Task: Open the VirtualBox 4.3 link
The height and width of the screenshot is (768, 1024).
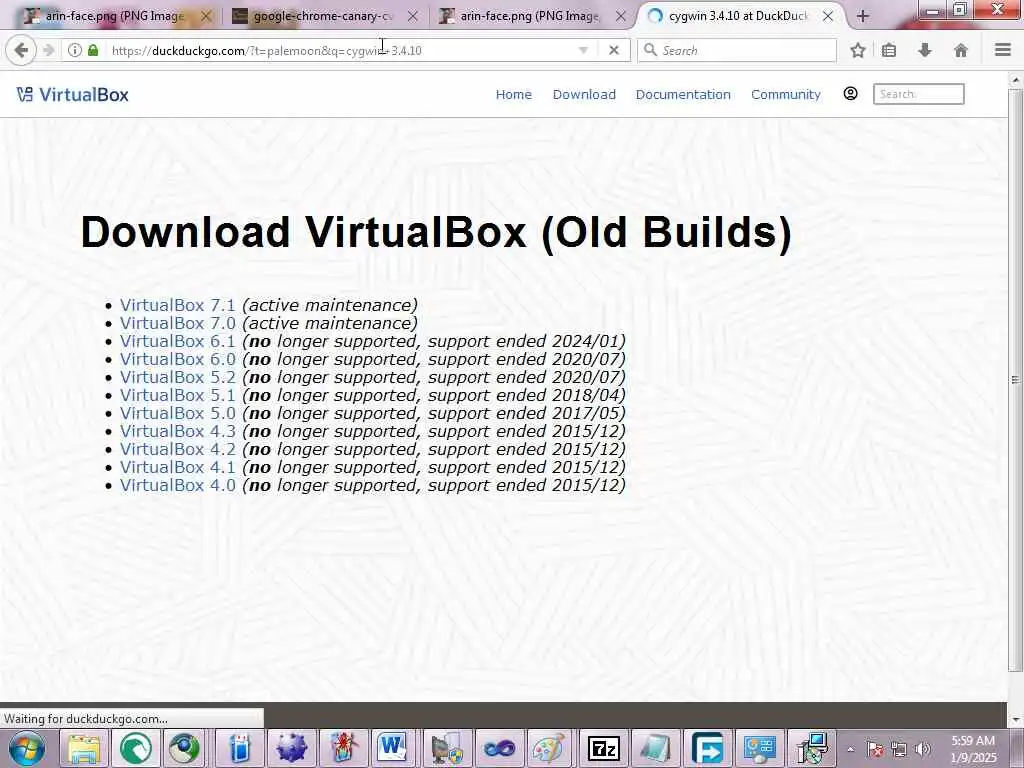Action: click(177, 431)
